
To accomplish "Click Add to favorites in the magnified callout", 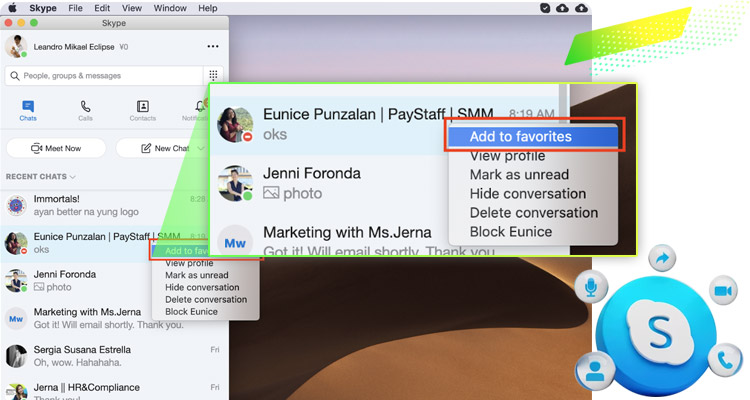I will point(534,136).
